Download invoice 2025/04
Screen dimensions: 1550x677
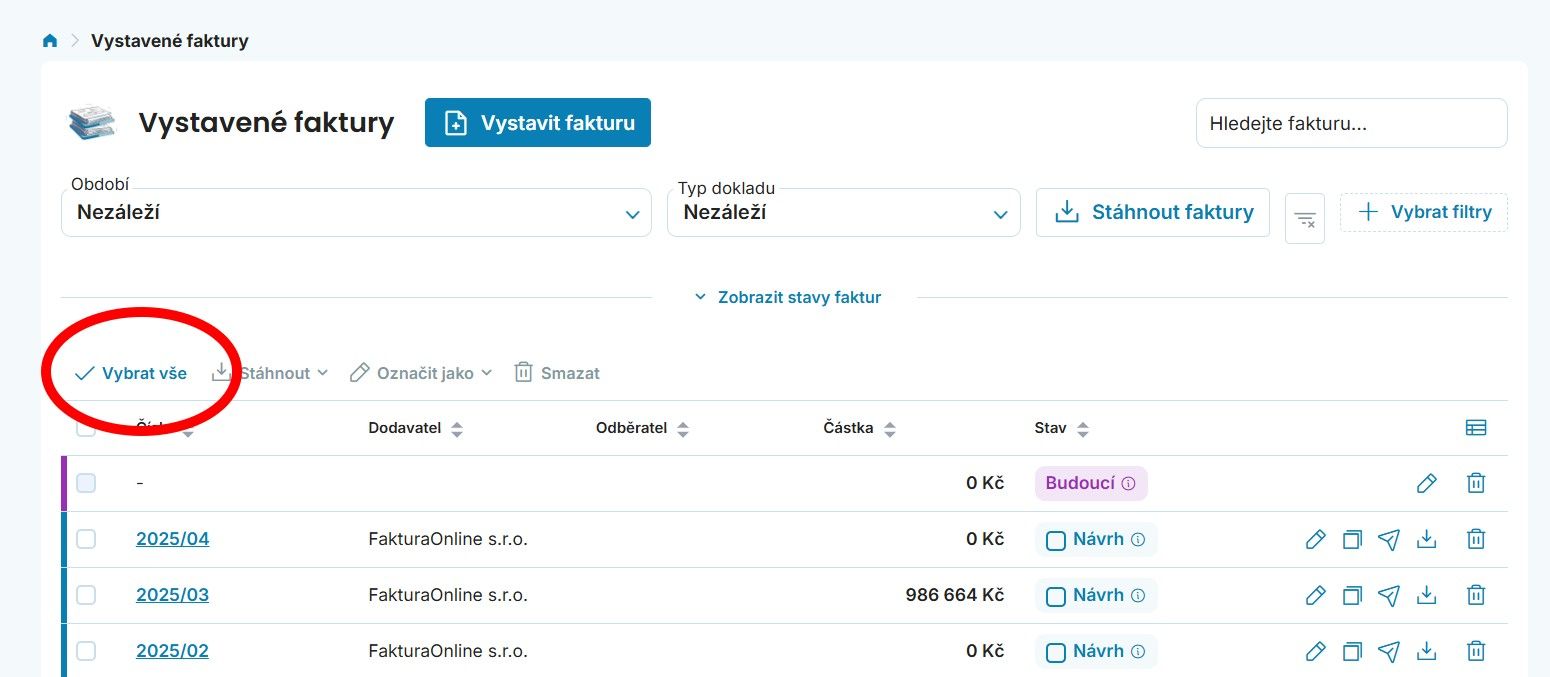(1427, 539)
